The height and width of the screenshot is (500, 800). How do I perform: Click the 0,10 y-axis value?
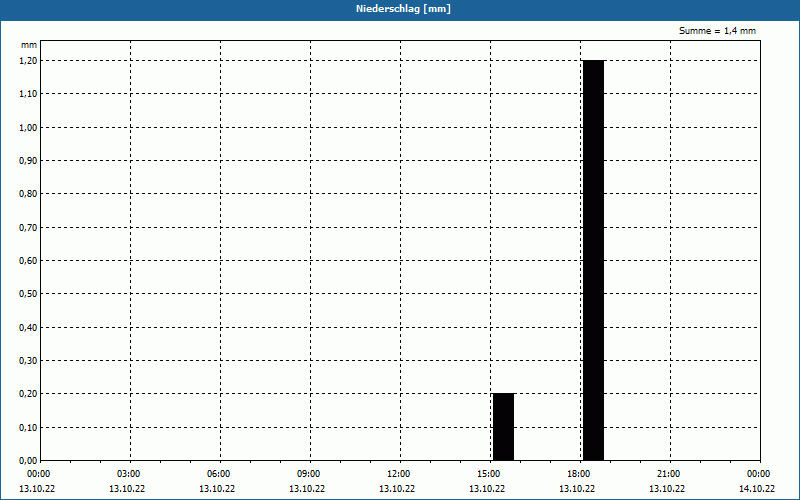[28, 428]
